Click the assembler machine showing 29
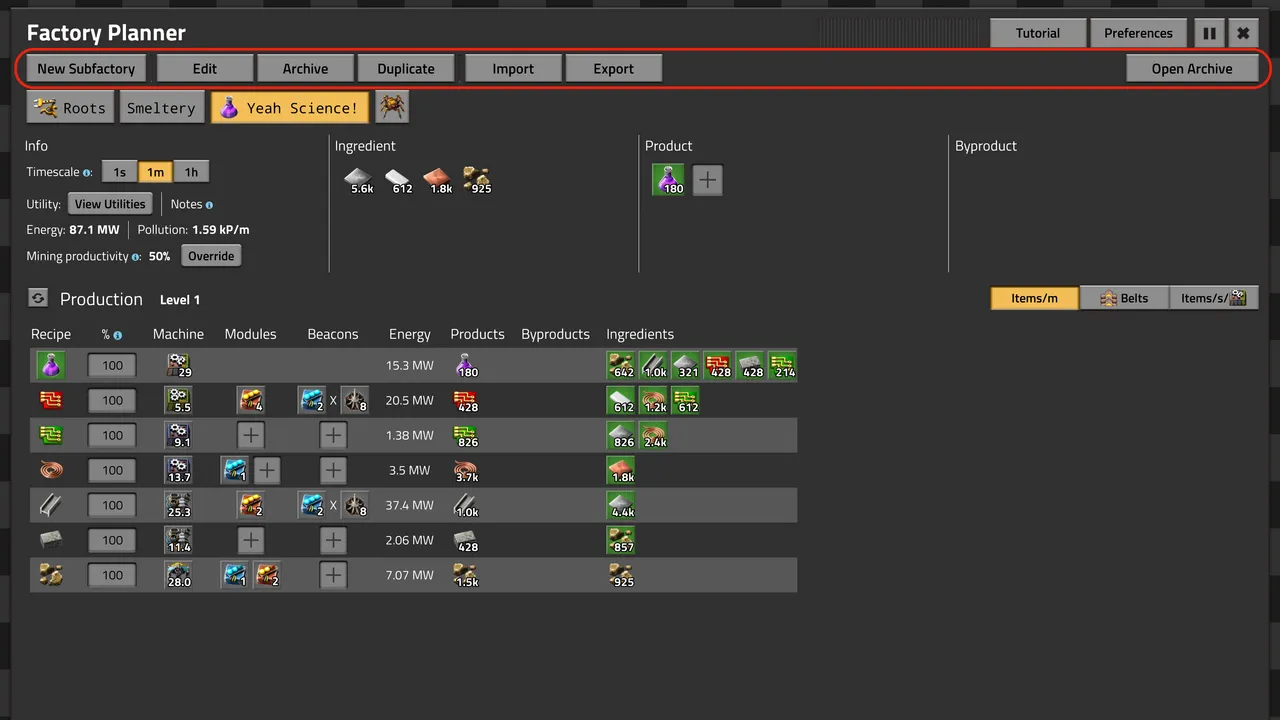 [179, 365]
